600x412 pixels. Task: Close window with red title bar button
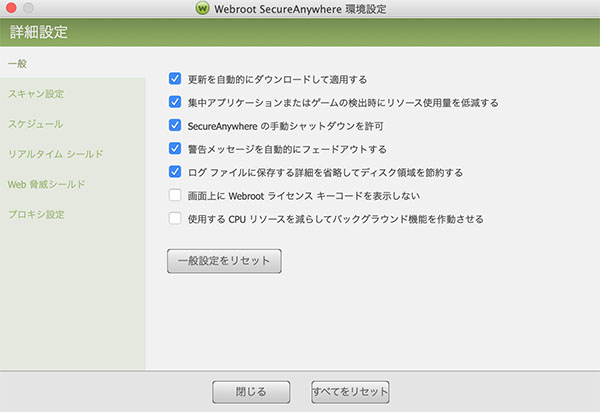pyautogui.click(x=11, y=8)
